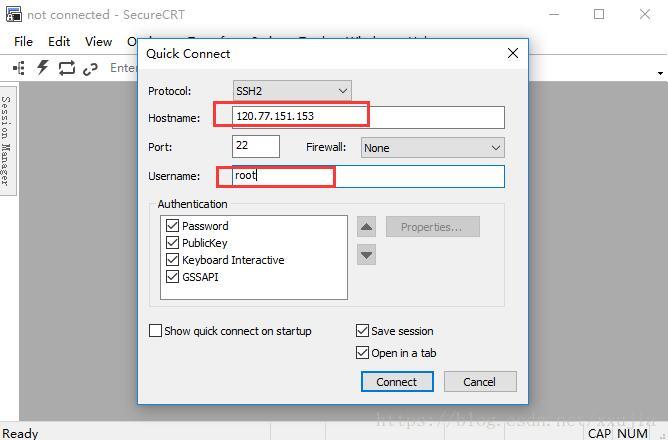Uncheck the Open in a tab checkbox
The height and width of the screenshot is (440, 668).
[x=362, y=353]
